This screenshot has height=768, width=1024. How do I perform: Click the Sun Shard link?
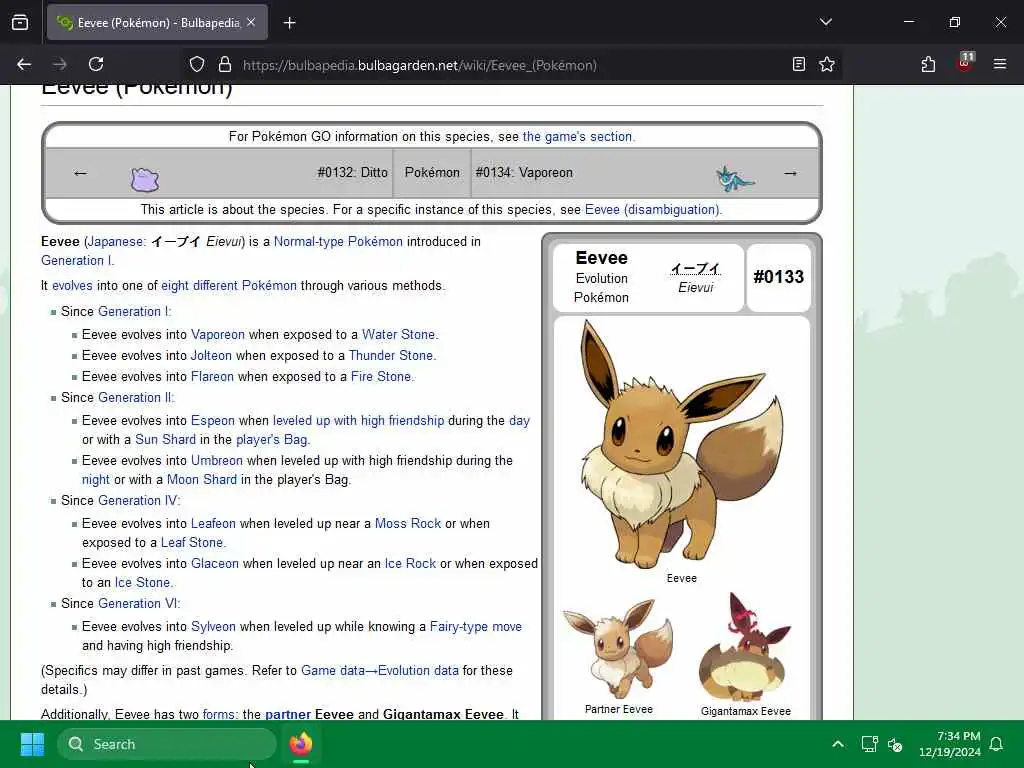(x=165, y=440)
